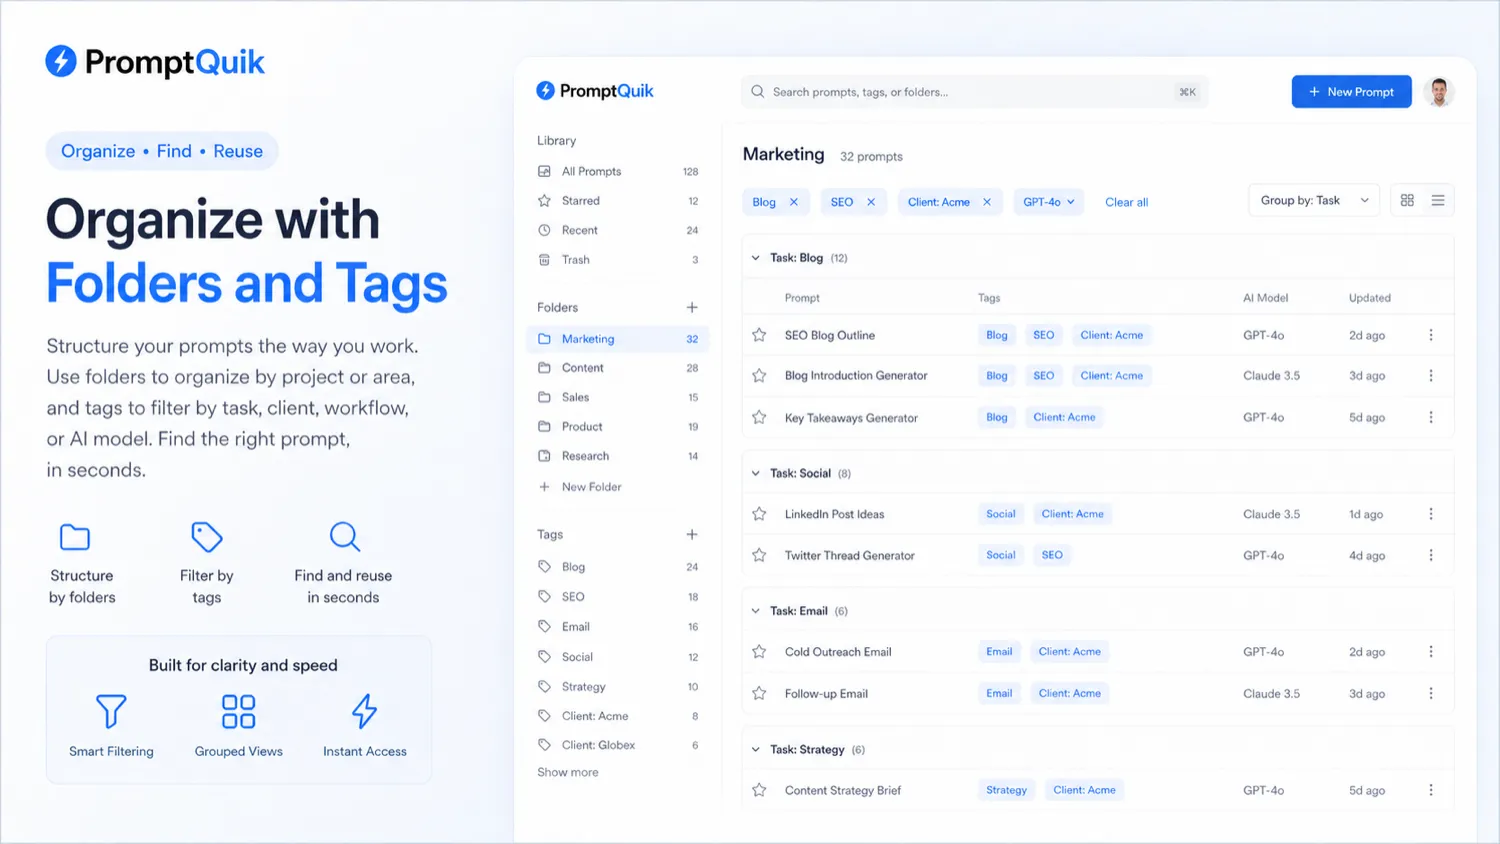Click the large PromptQuik logo on the promo panel
Image resolution: width=1500 pixels, height=844 pixels.
point(155,62)
